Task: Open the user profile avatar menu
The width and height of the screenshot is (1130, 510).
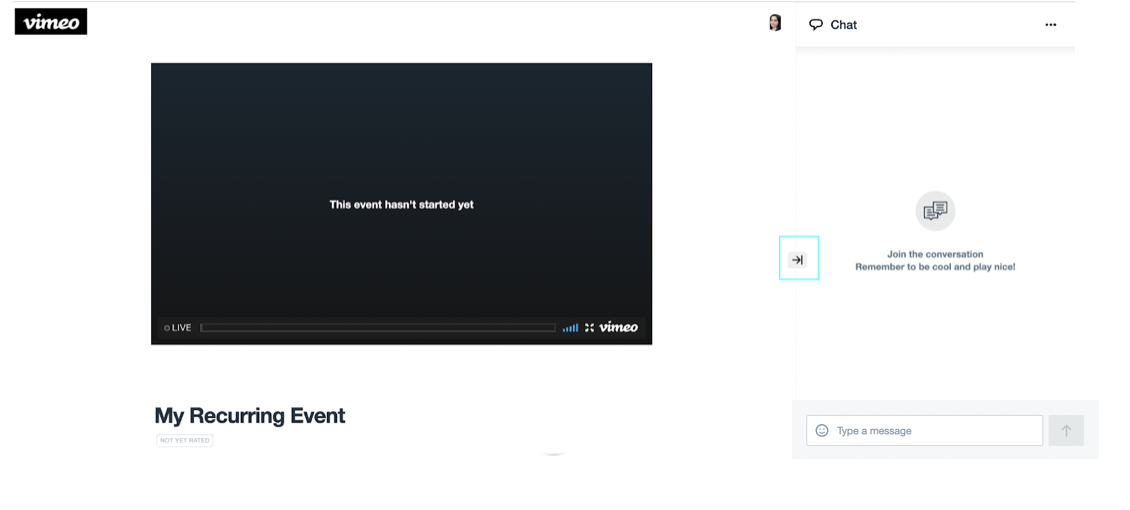Action: pos(775,23)
